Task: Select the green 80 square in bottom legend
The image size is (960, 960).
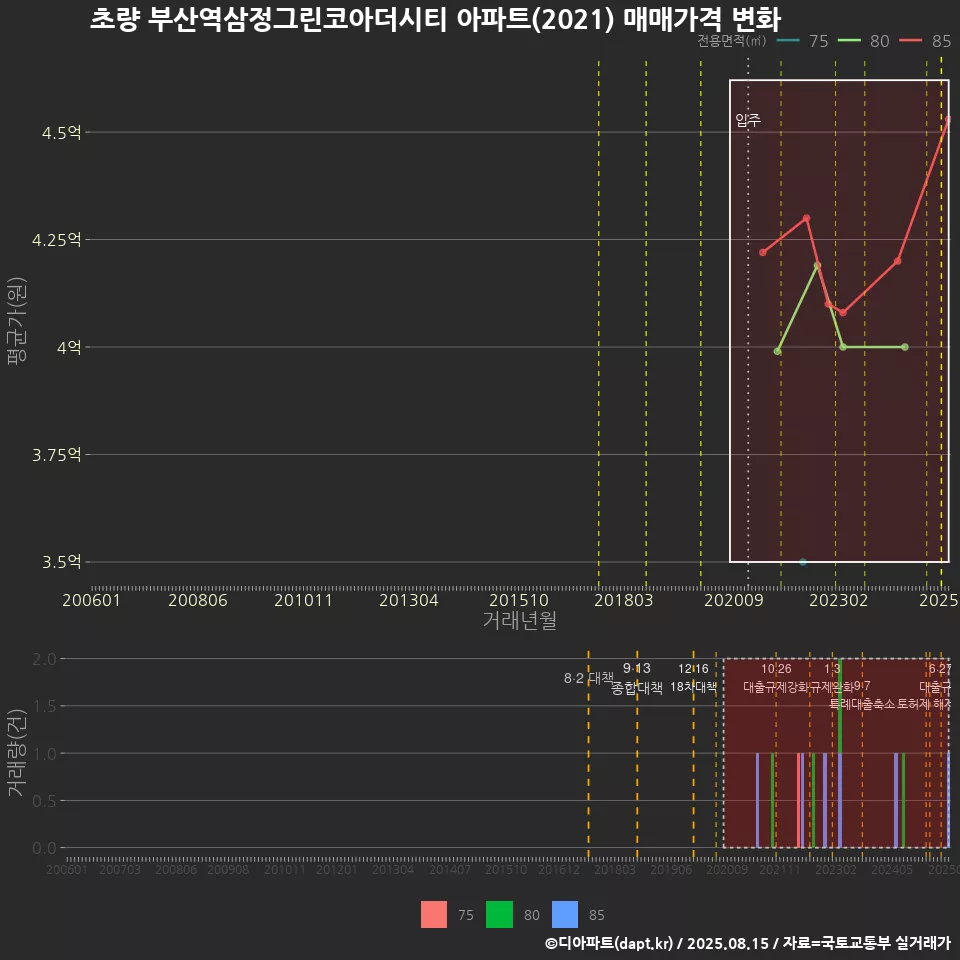Action: [499, 914]
